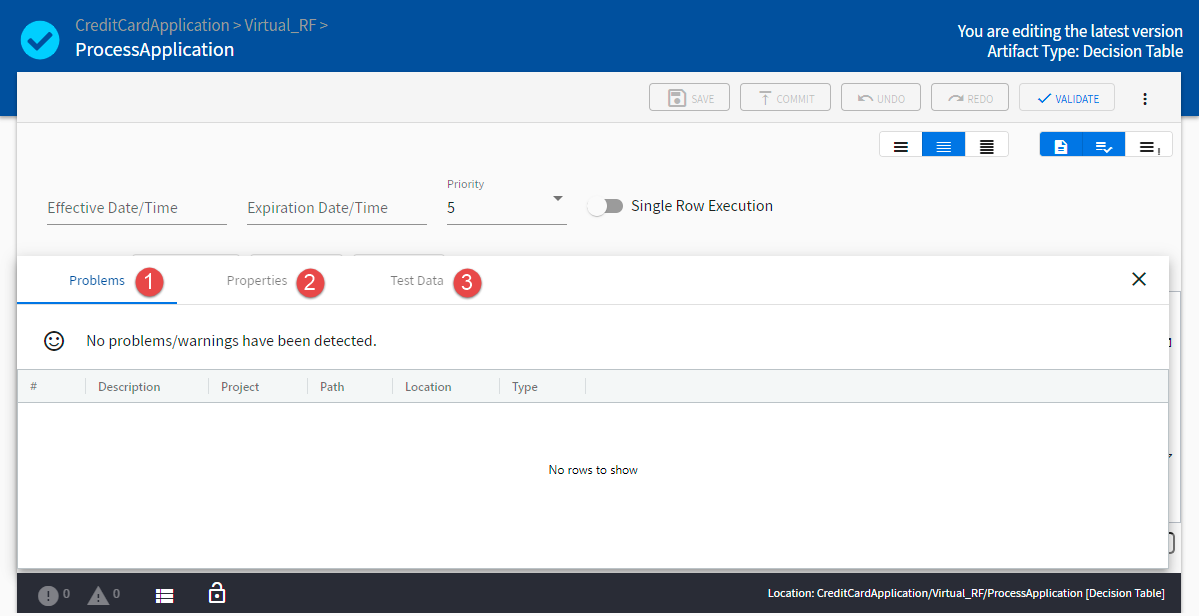1199x616 pixels.
Task: Click the error count icon in status bar
Action: click(x=48, y=595)
